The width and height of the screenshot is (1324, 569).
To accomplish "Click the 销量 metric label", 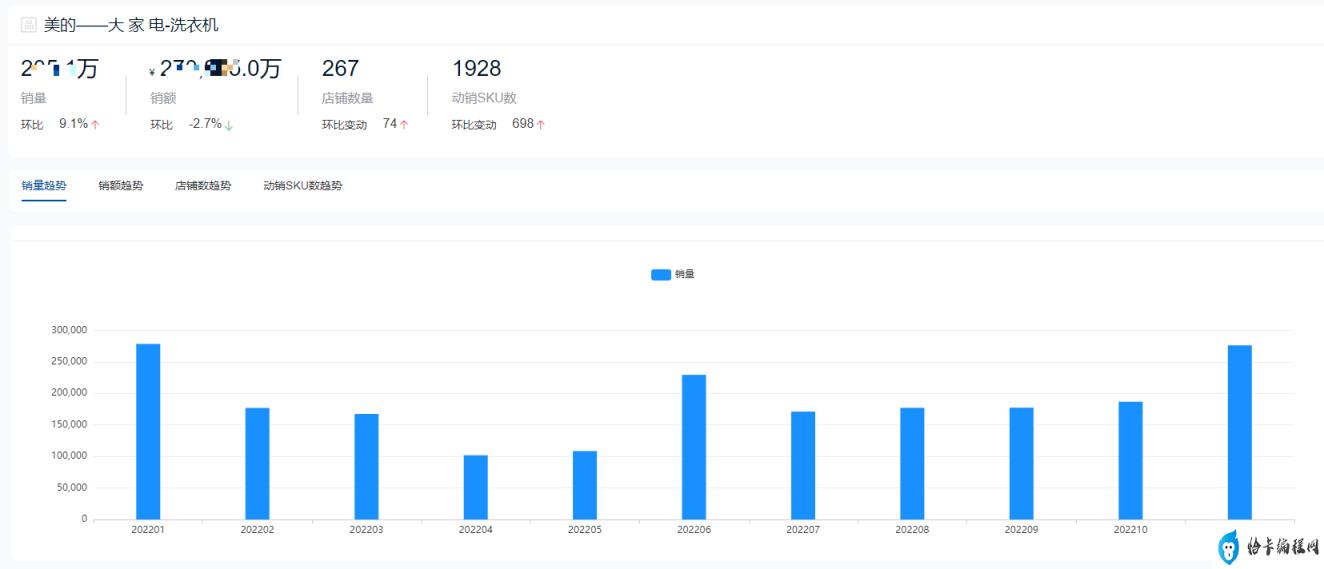I will click(x=34, y=98).
